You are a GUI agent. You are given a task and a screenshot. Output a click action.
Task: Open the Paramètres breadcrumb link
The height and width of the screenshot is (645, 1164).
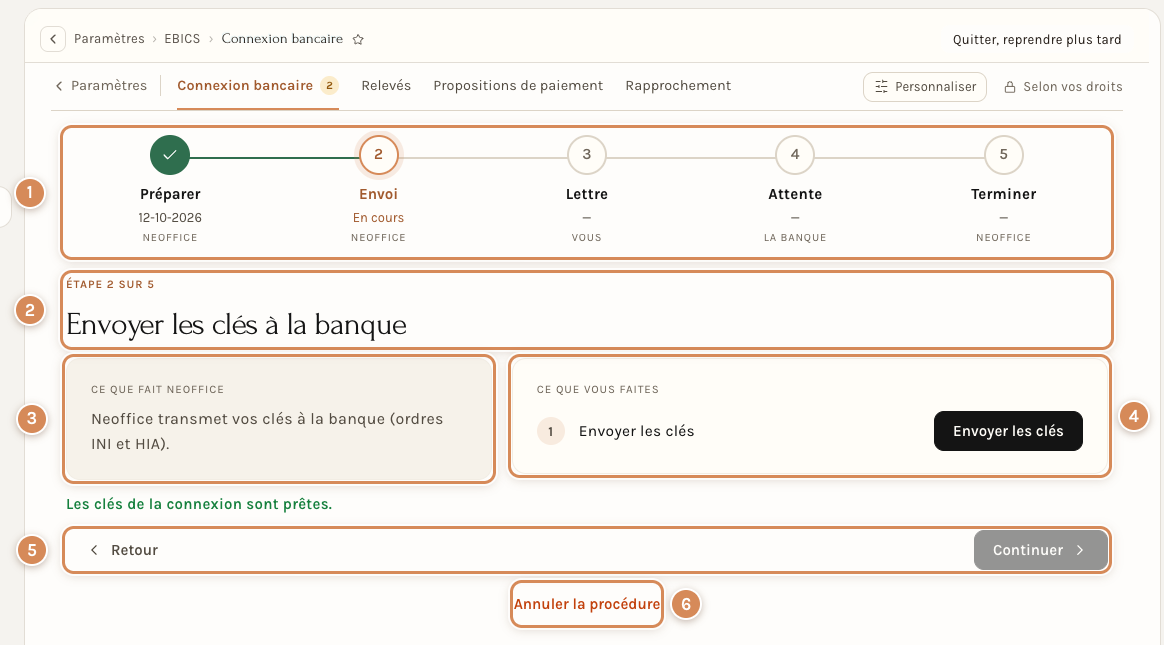(x=109, y=39)
